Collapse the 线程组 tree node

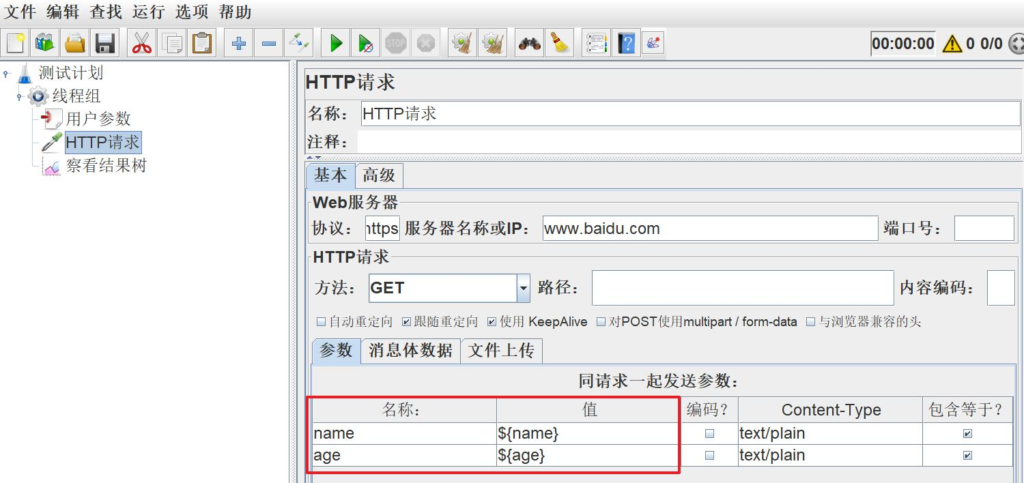pyautogui.click(x=19, y=96)
